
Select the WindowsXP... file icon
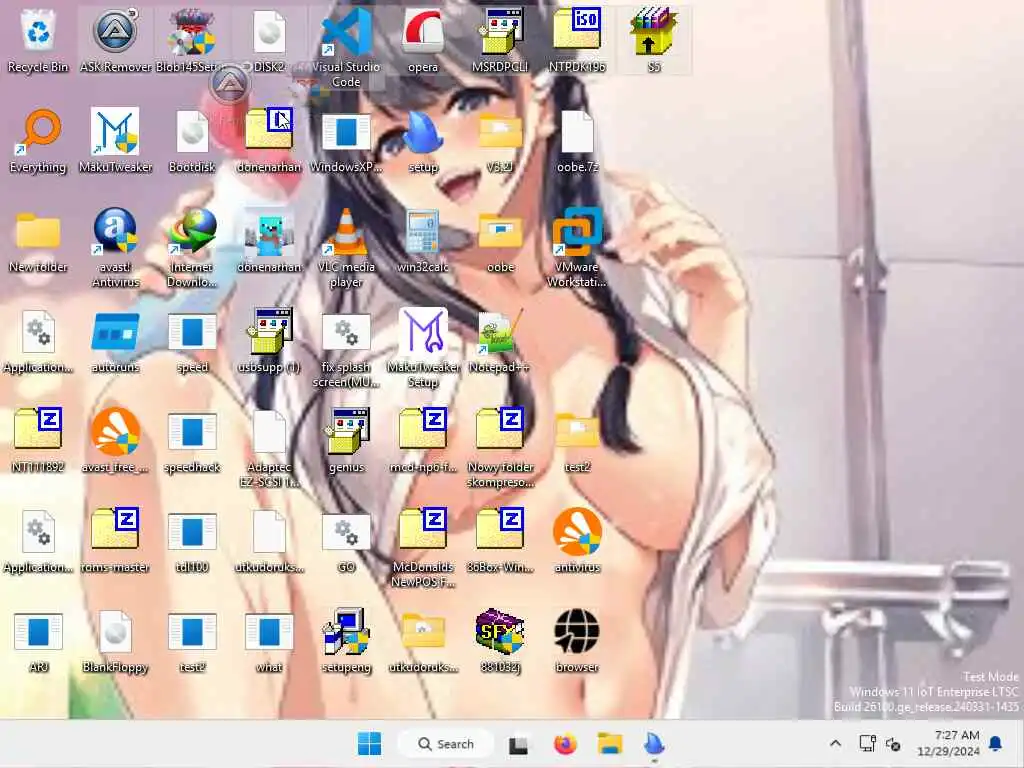346,141
